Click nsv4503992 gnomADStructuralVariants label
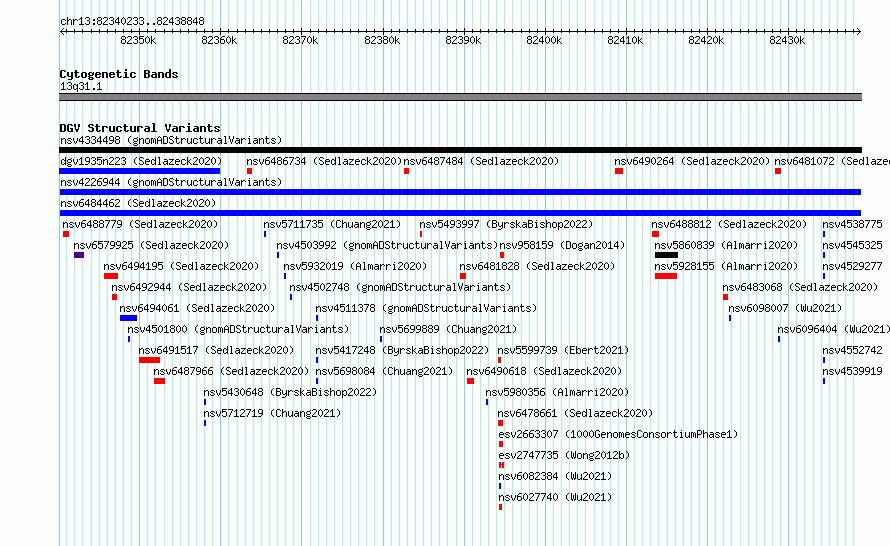 point(387,245)
